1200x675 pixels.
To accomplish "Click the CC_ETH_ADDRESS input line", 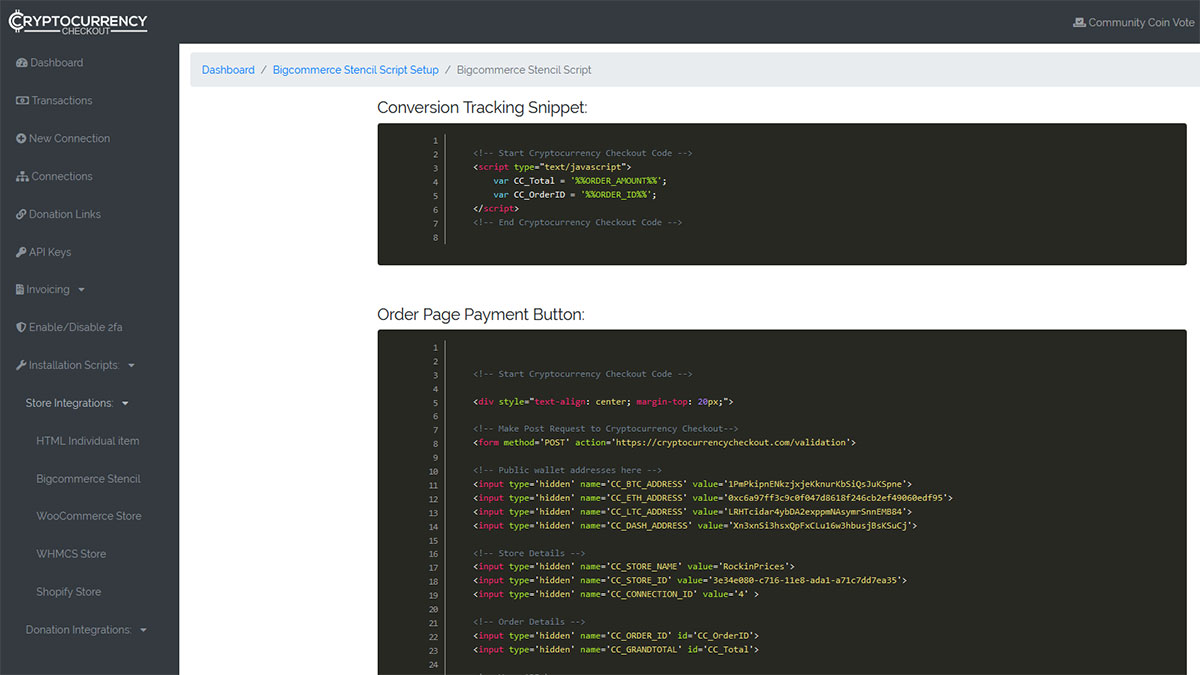I will pyautogui.click(x=713, y=498).
